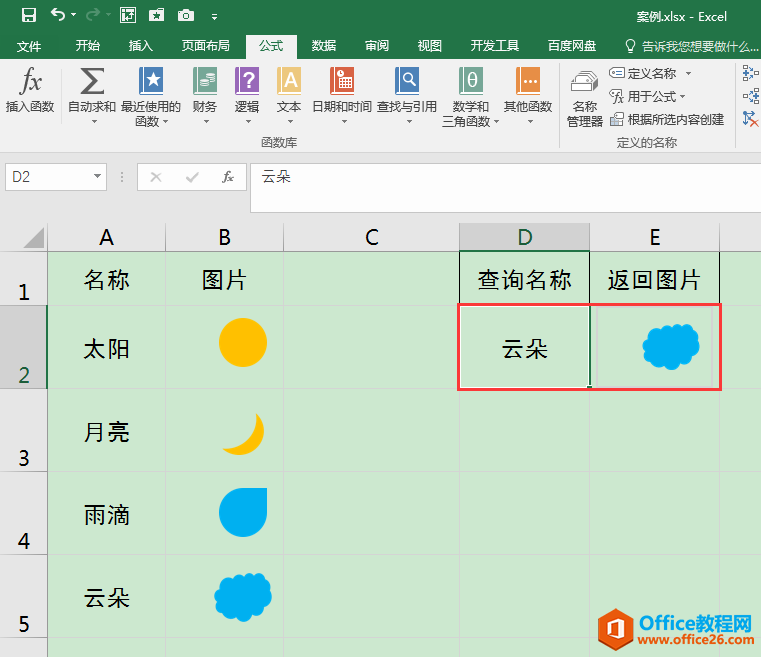Screen dimensions: 761x657
Task: Switch to the Data (数据) ribbon tab
Action: [x=323, y=46]
